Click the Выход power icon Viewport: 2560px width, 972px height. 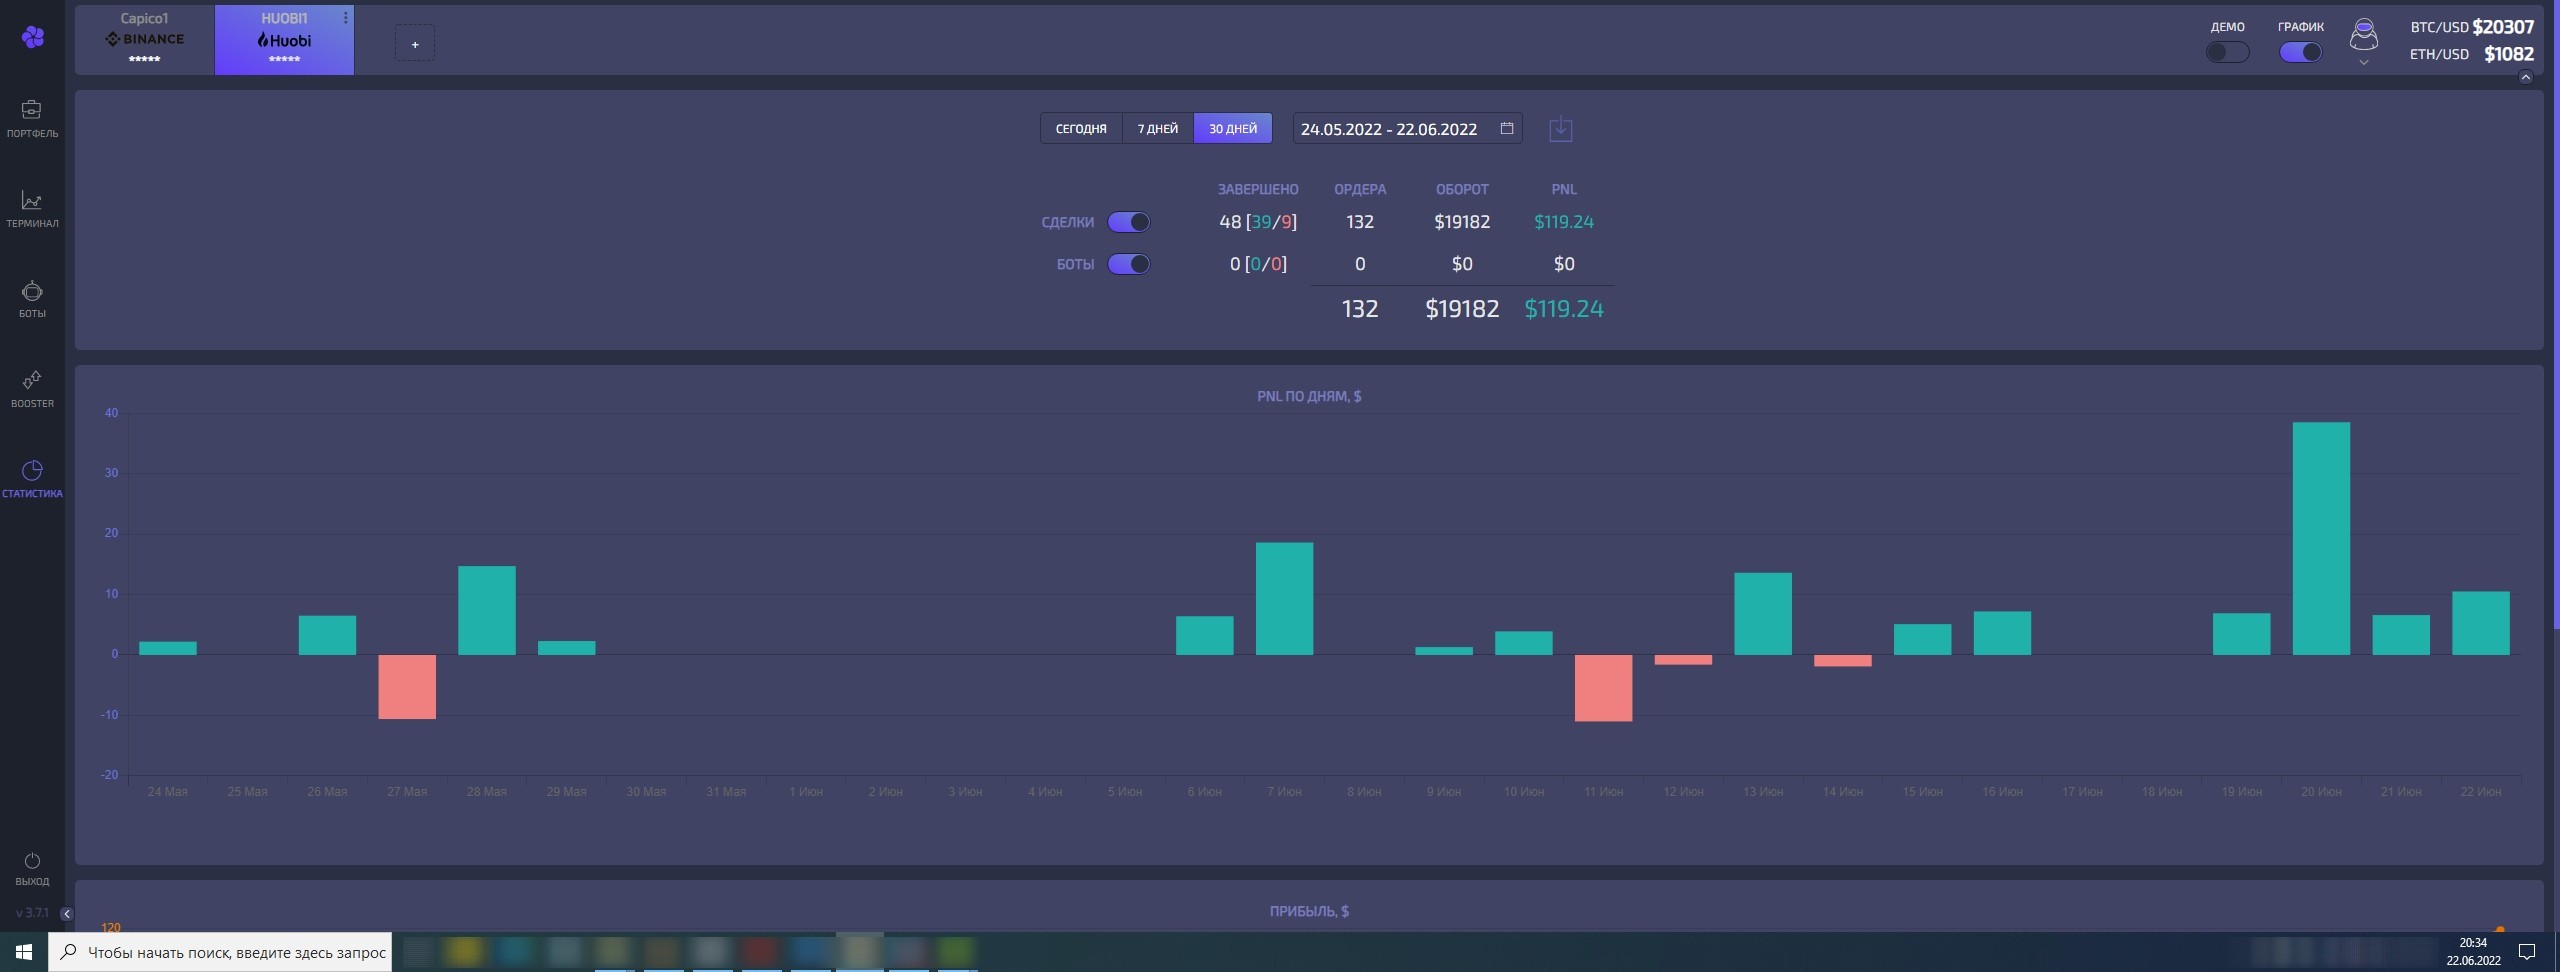[x=32, y=861]
